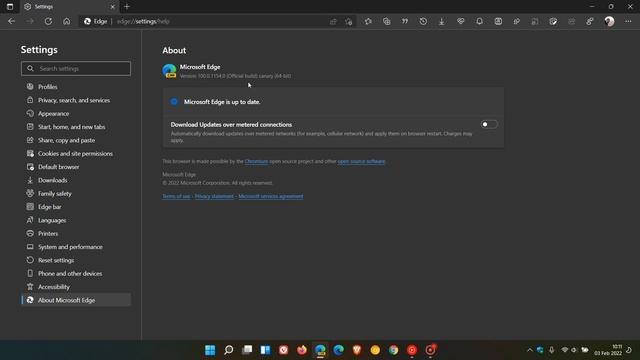Open Settings and more ellipsis menu
Screen dimensions: 640x360
pyautogui.click(x=628, y=21)
